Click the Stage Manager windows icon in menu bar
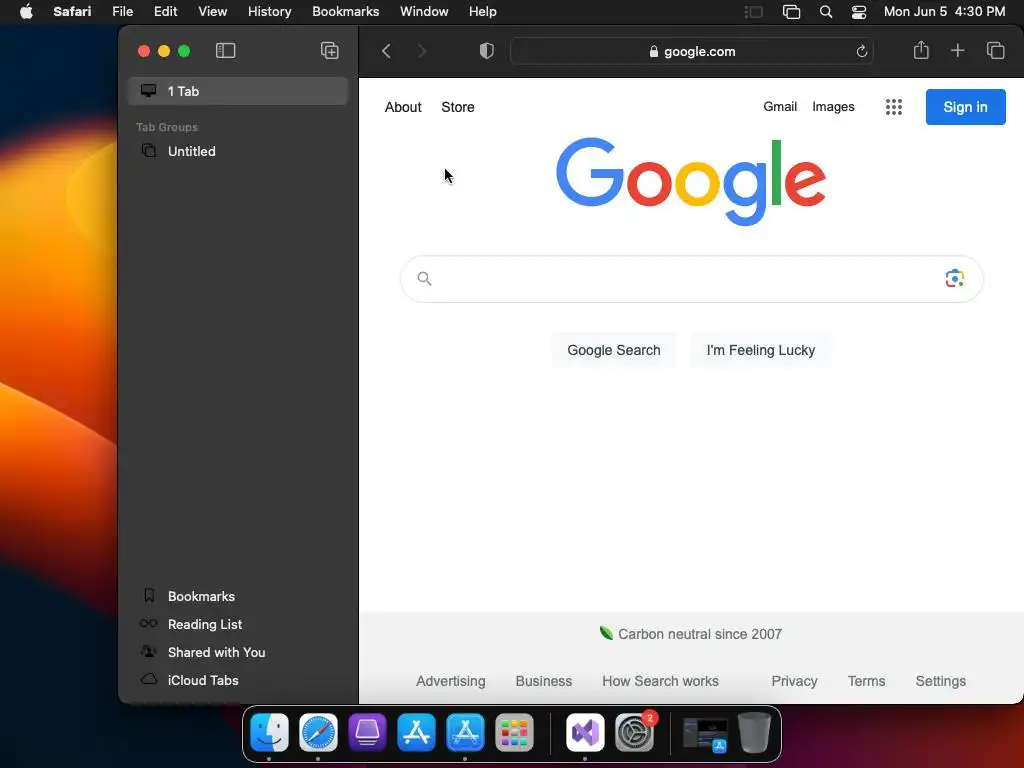This screenshot has height=768, width=1024. coord(792,12)
